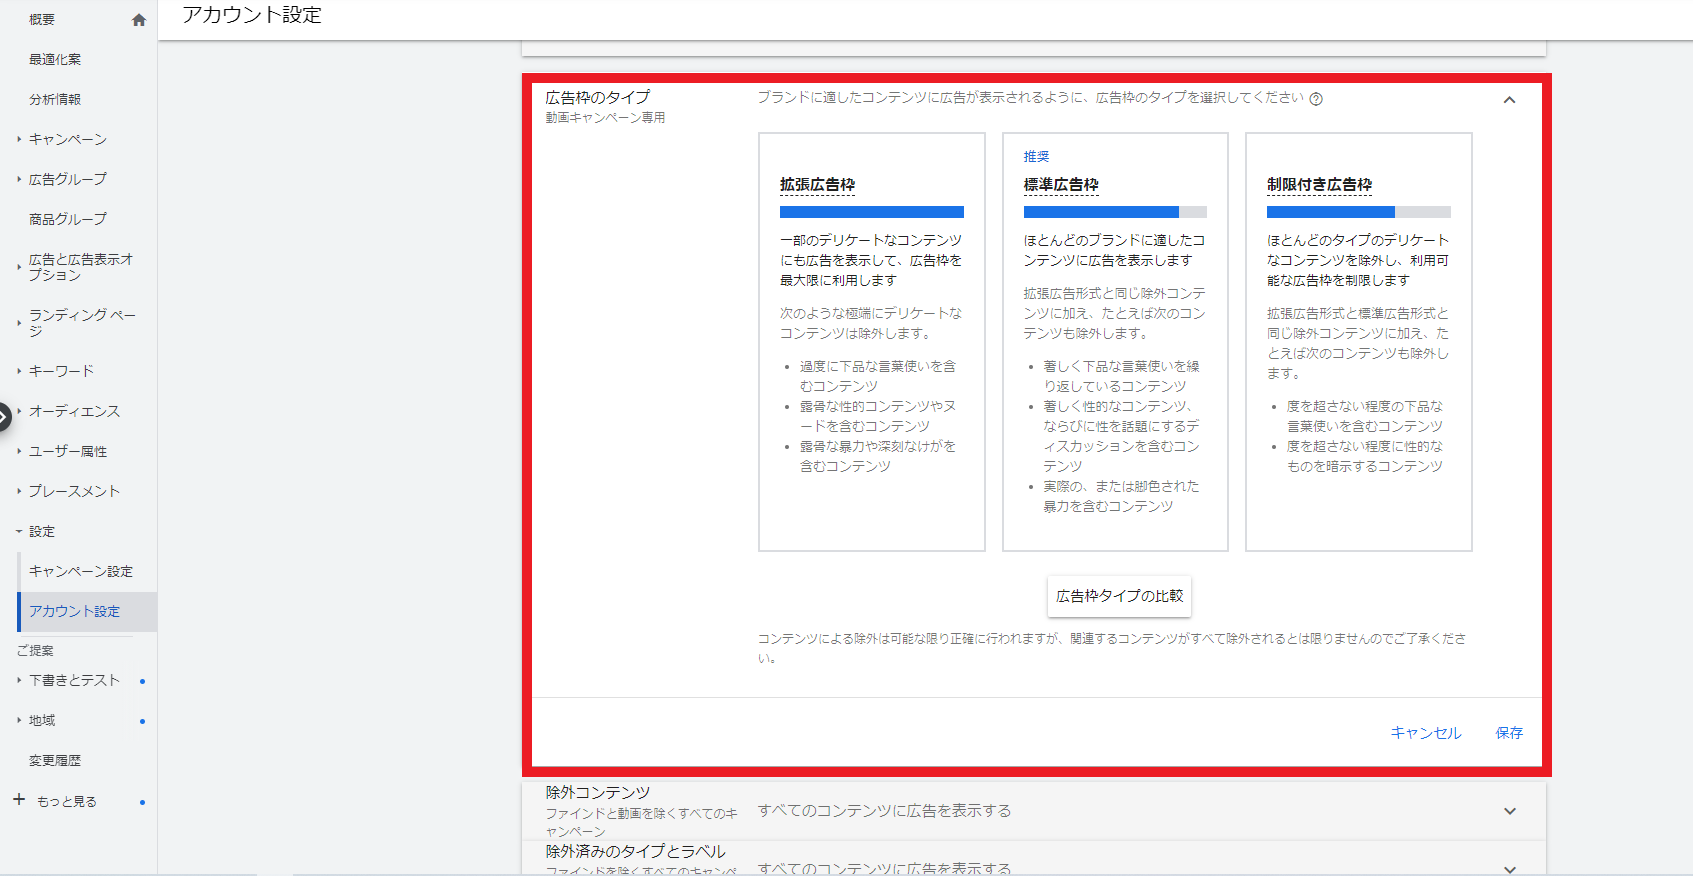Image resolution: width=1693 pixels, height=876 pixels.
Task: Select the 標準広告枠 recommended card
Action: tap(1115, 342)
